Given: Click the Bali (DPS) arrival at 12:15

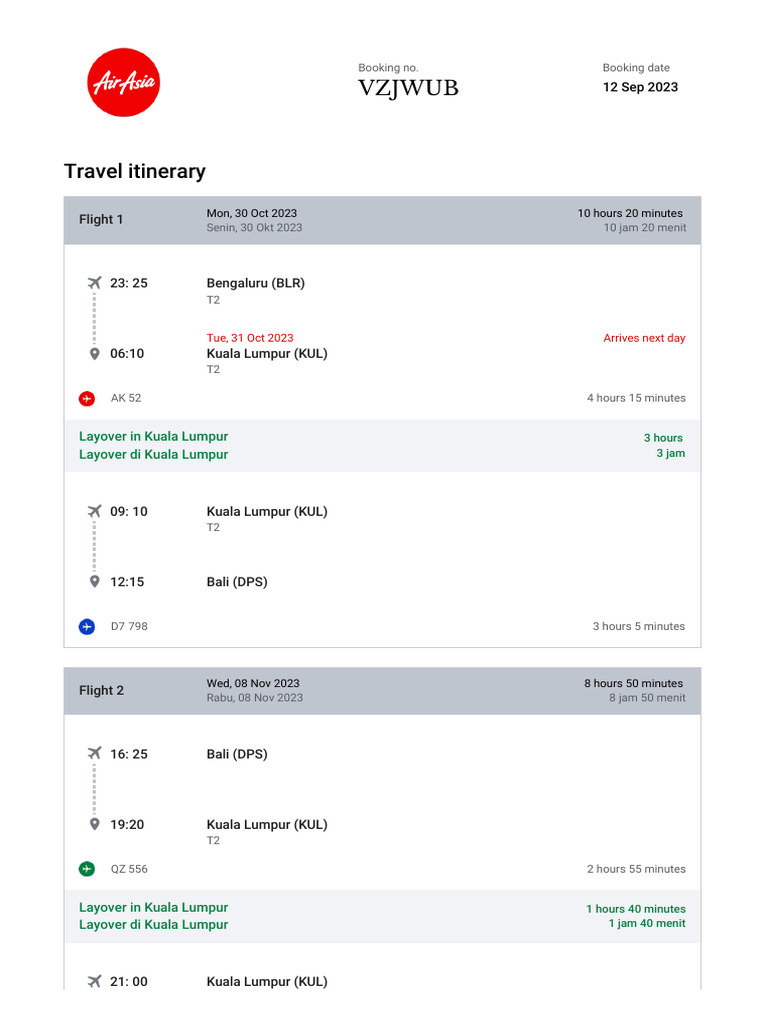Looking at the screenshot, I should tap(237, 582).
